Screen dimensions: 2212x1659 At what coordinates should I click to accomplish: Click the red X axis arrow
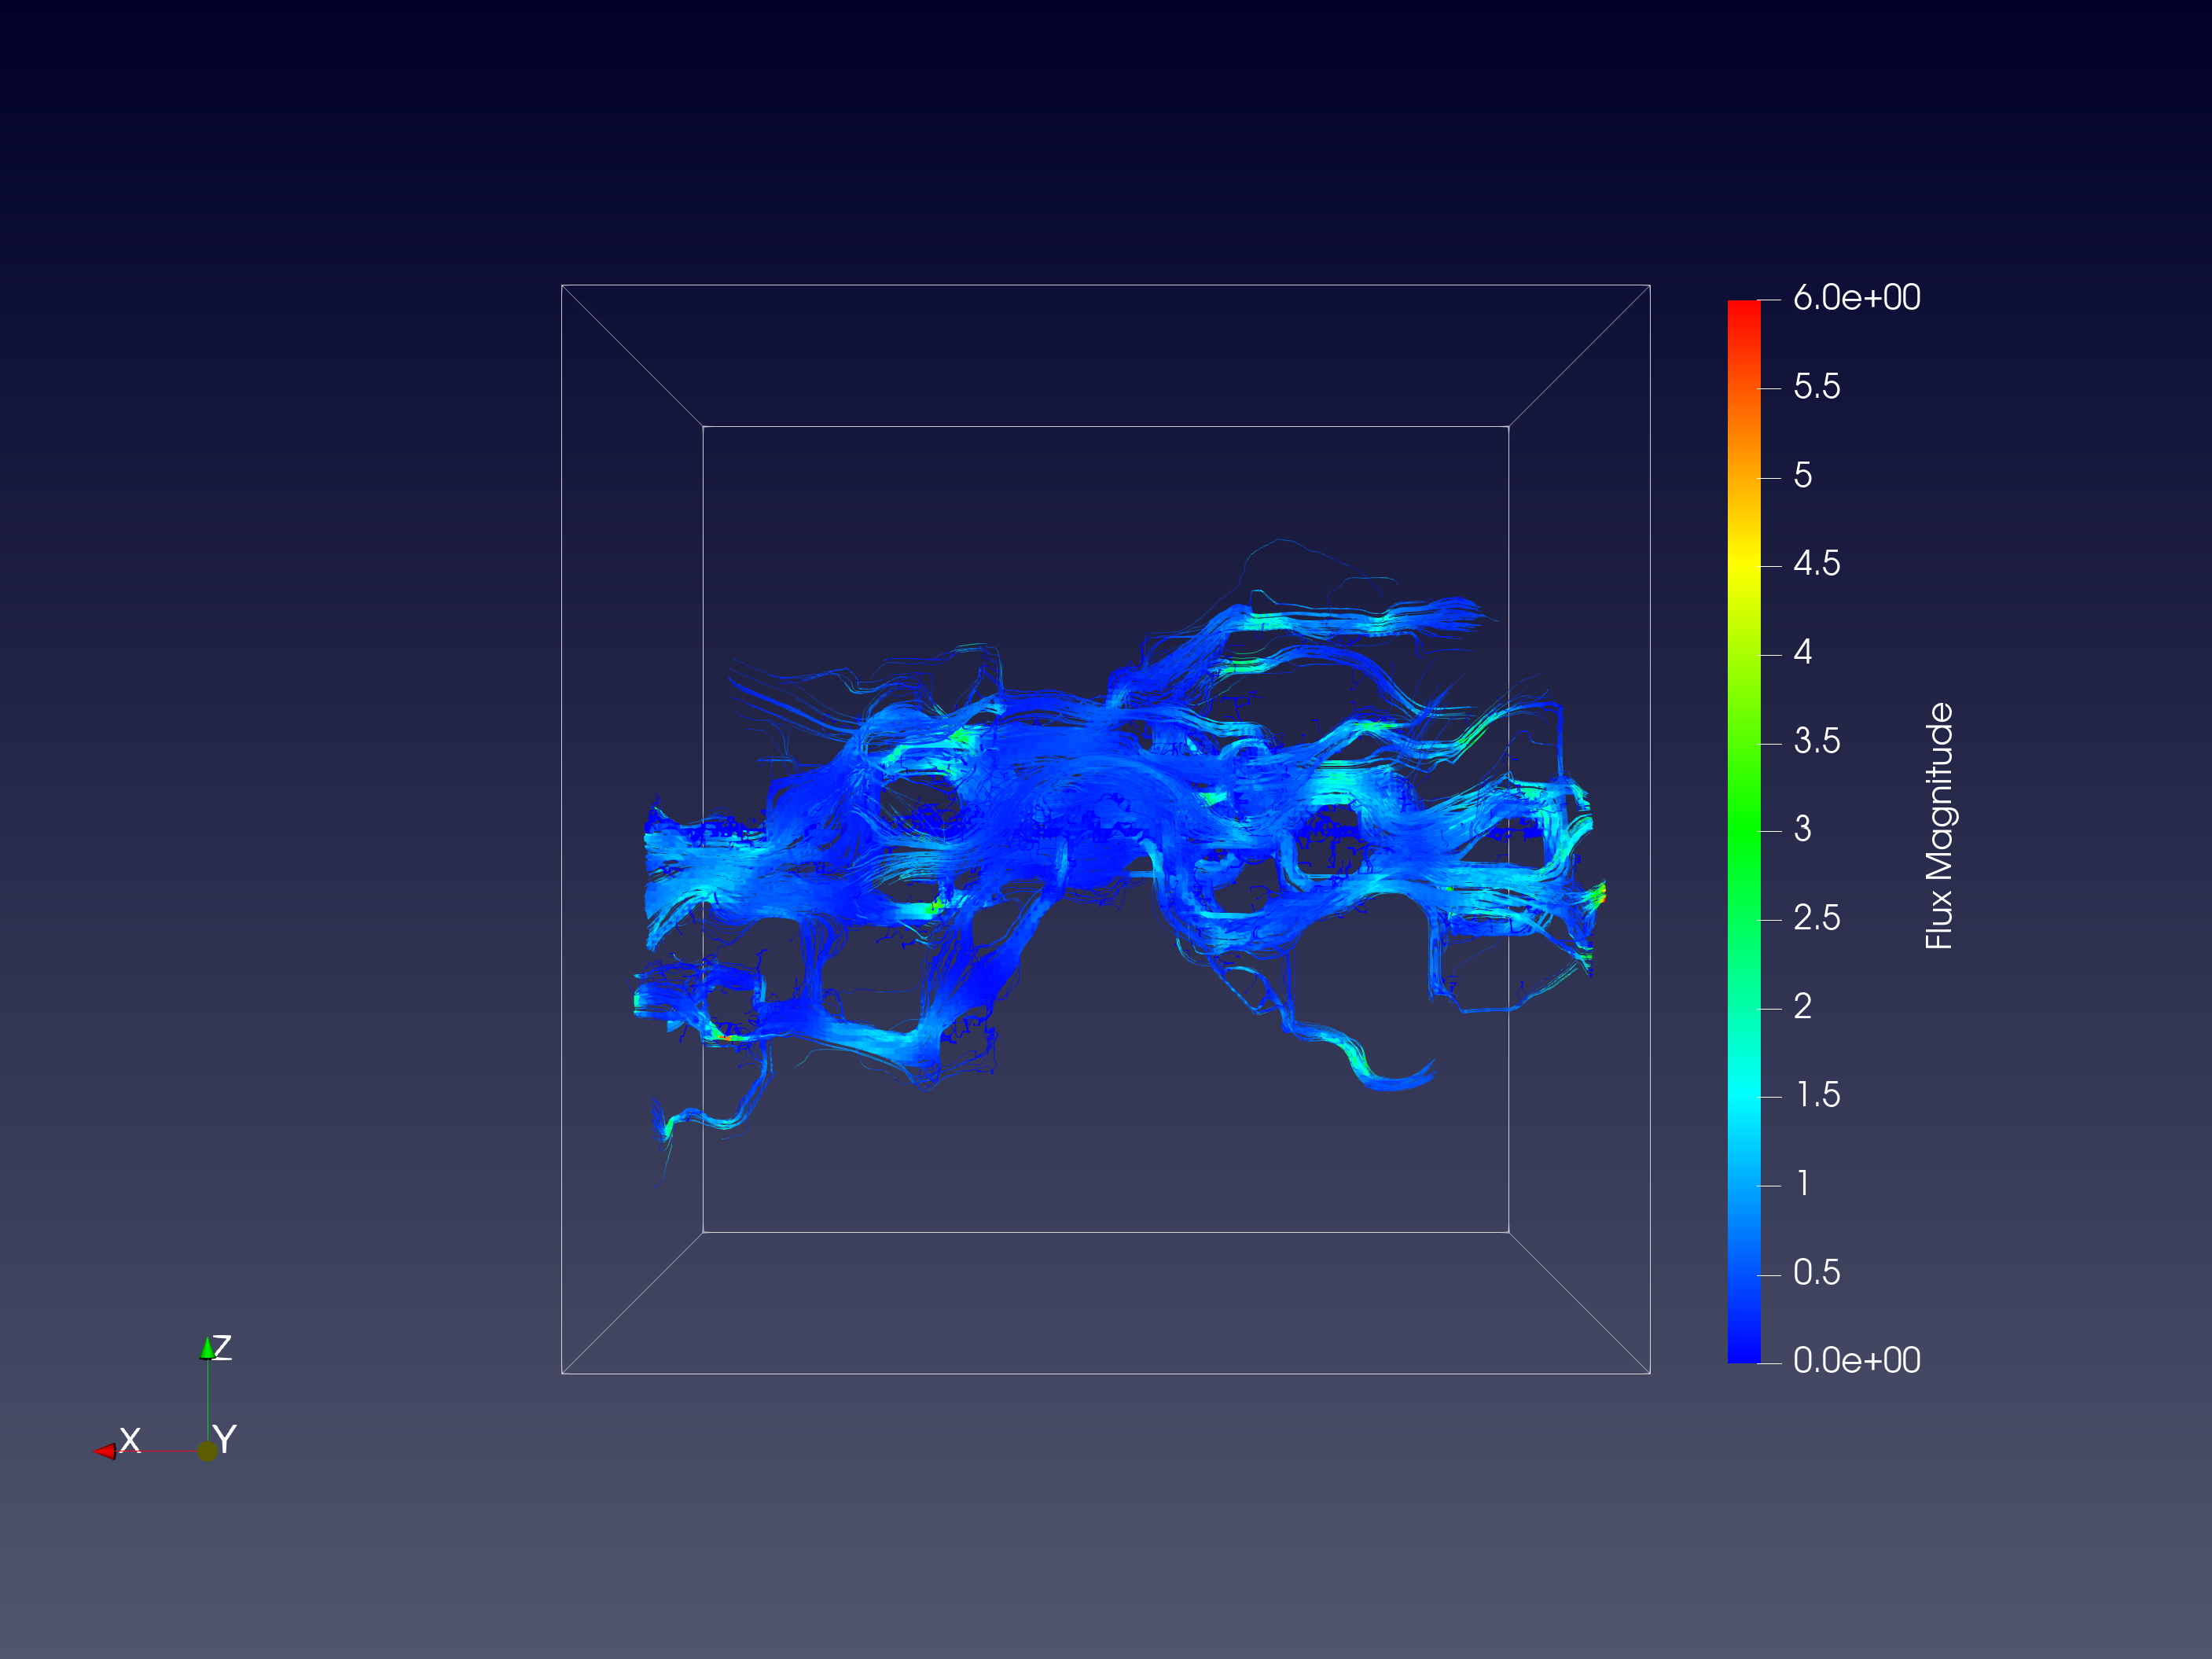point(105,1451)
